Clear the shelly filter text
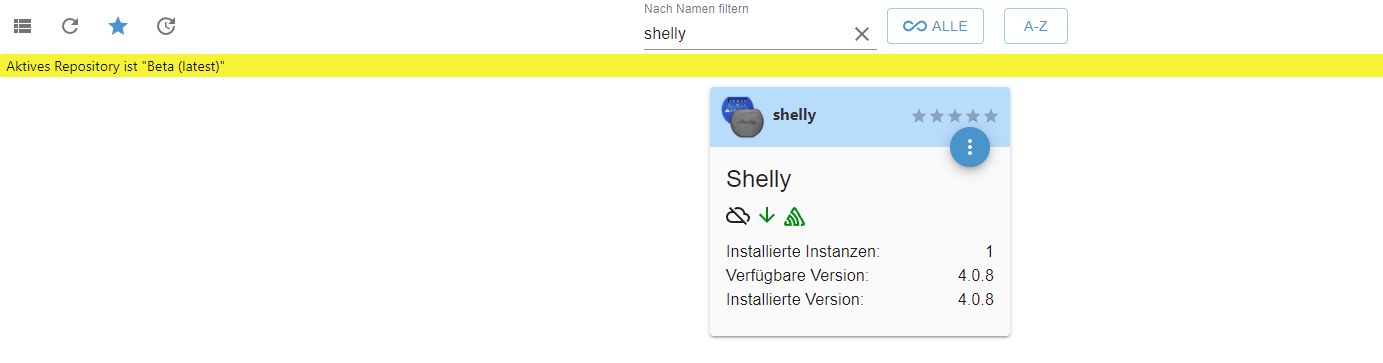This screenshot has height=363, width=1383. tap(862, 34)
